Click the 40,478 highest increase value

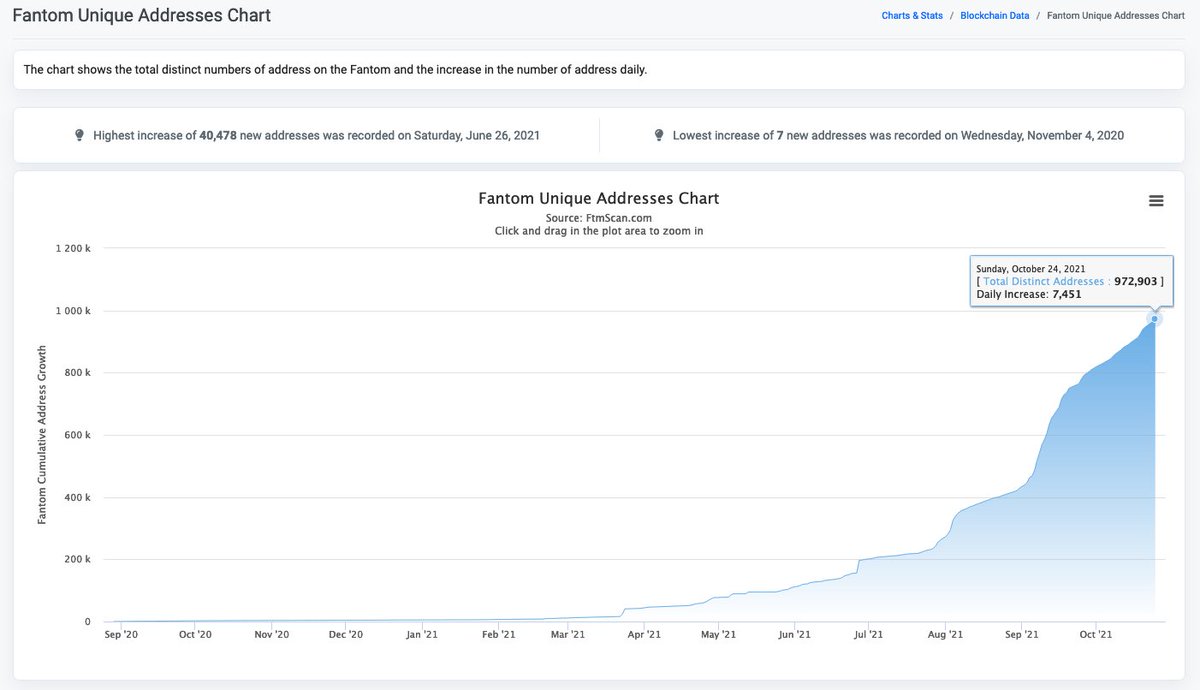(x=218, y=135)
